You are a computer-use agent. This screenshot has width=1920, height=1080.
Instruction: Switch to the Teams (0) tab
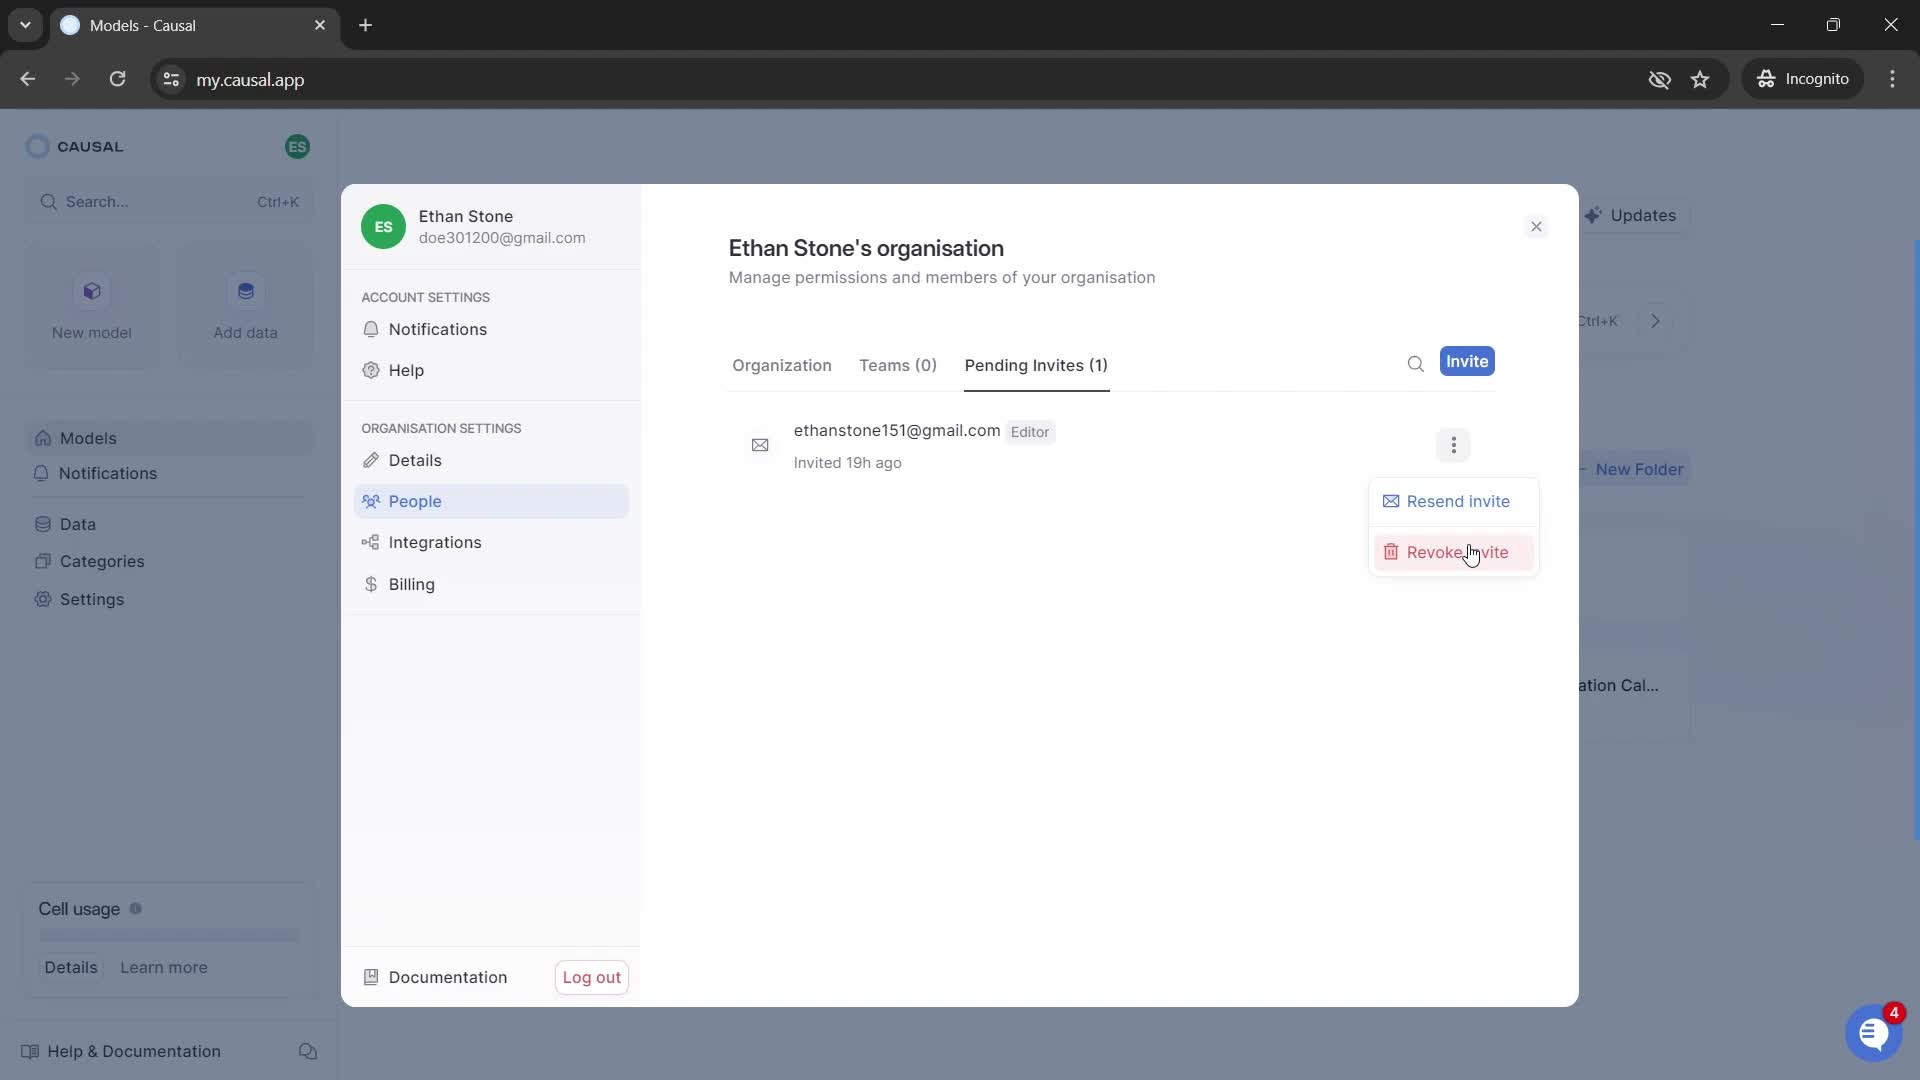898,365
